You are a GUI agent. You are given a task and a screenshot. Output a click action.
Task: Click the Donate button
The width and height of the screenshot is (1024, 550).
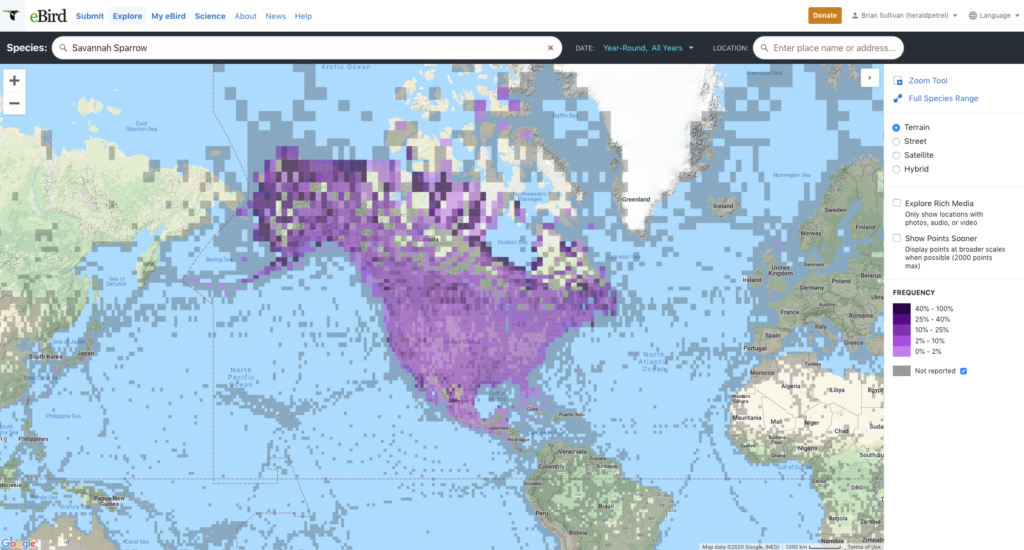[825, 16]
